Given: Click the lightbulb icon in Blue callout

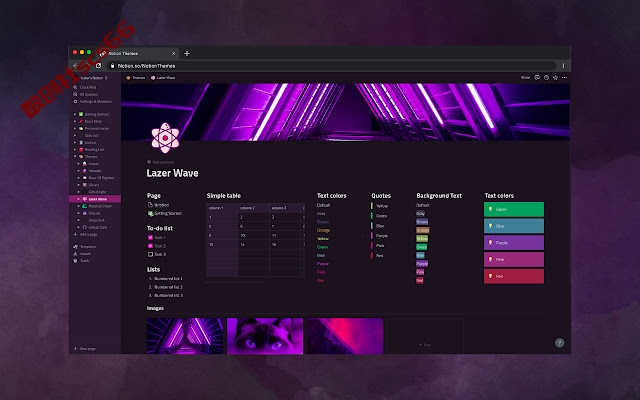Looking at the screenshot, I should [490, 226].
